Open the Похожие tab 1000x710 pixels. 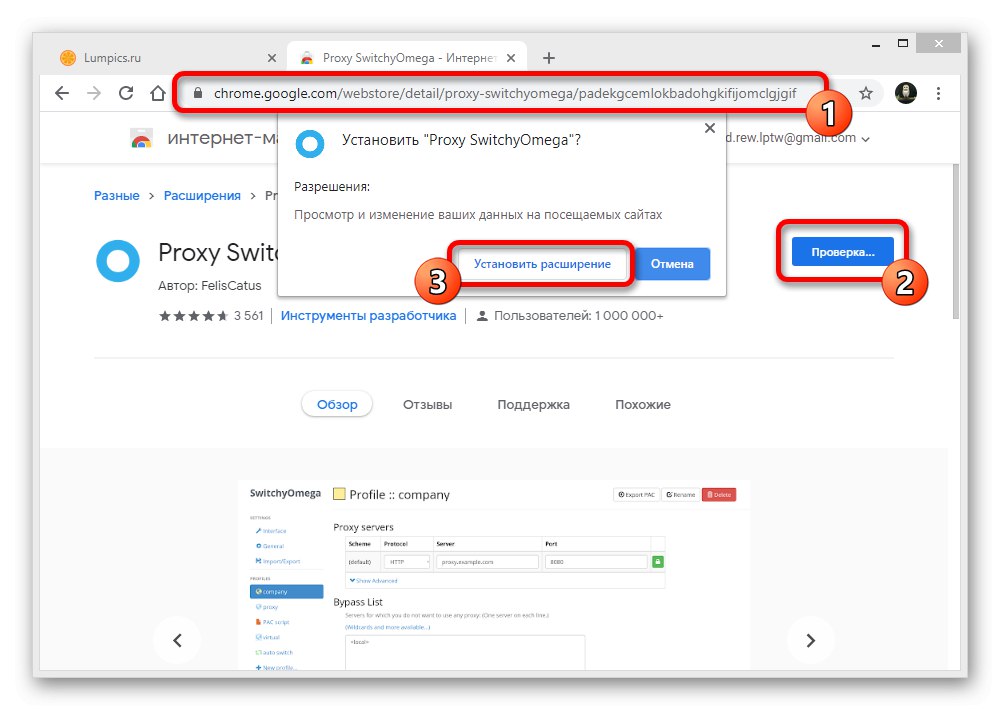pos(643,404)
